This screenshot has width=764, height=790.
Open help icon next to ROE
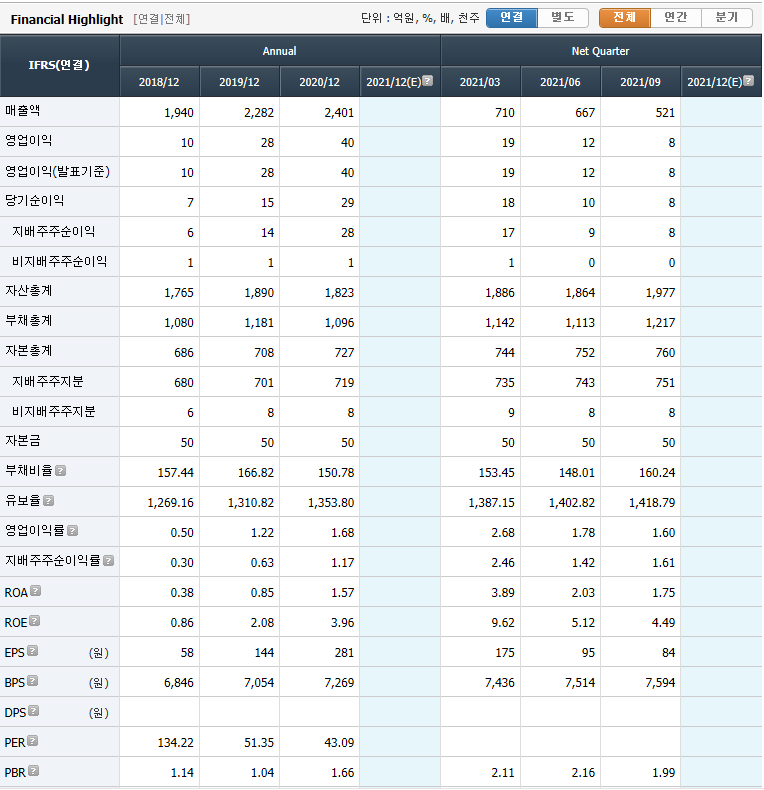[x=35, y=621]
